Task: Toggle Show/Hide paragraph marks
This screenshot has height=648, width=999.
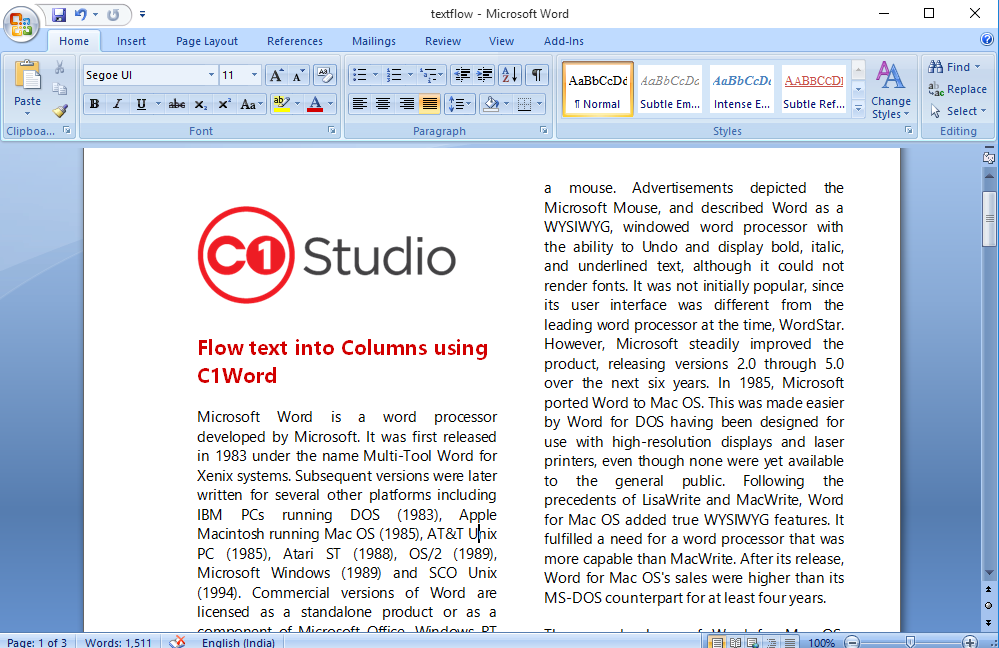Action: pyautogui.click(x=537, y=75)
